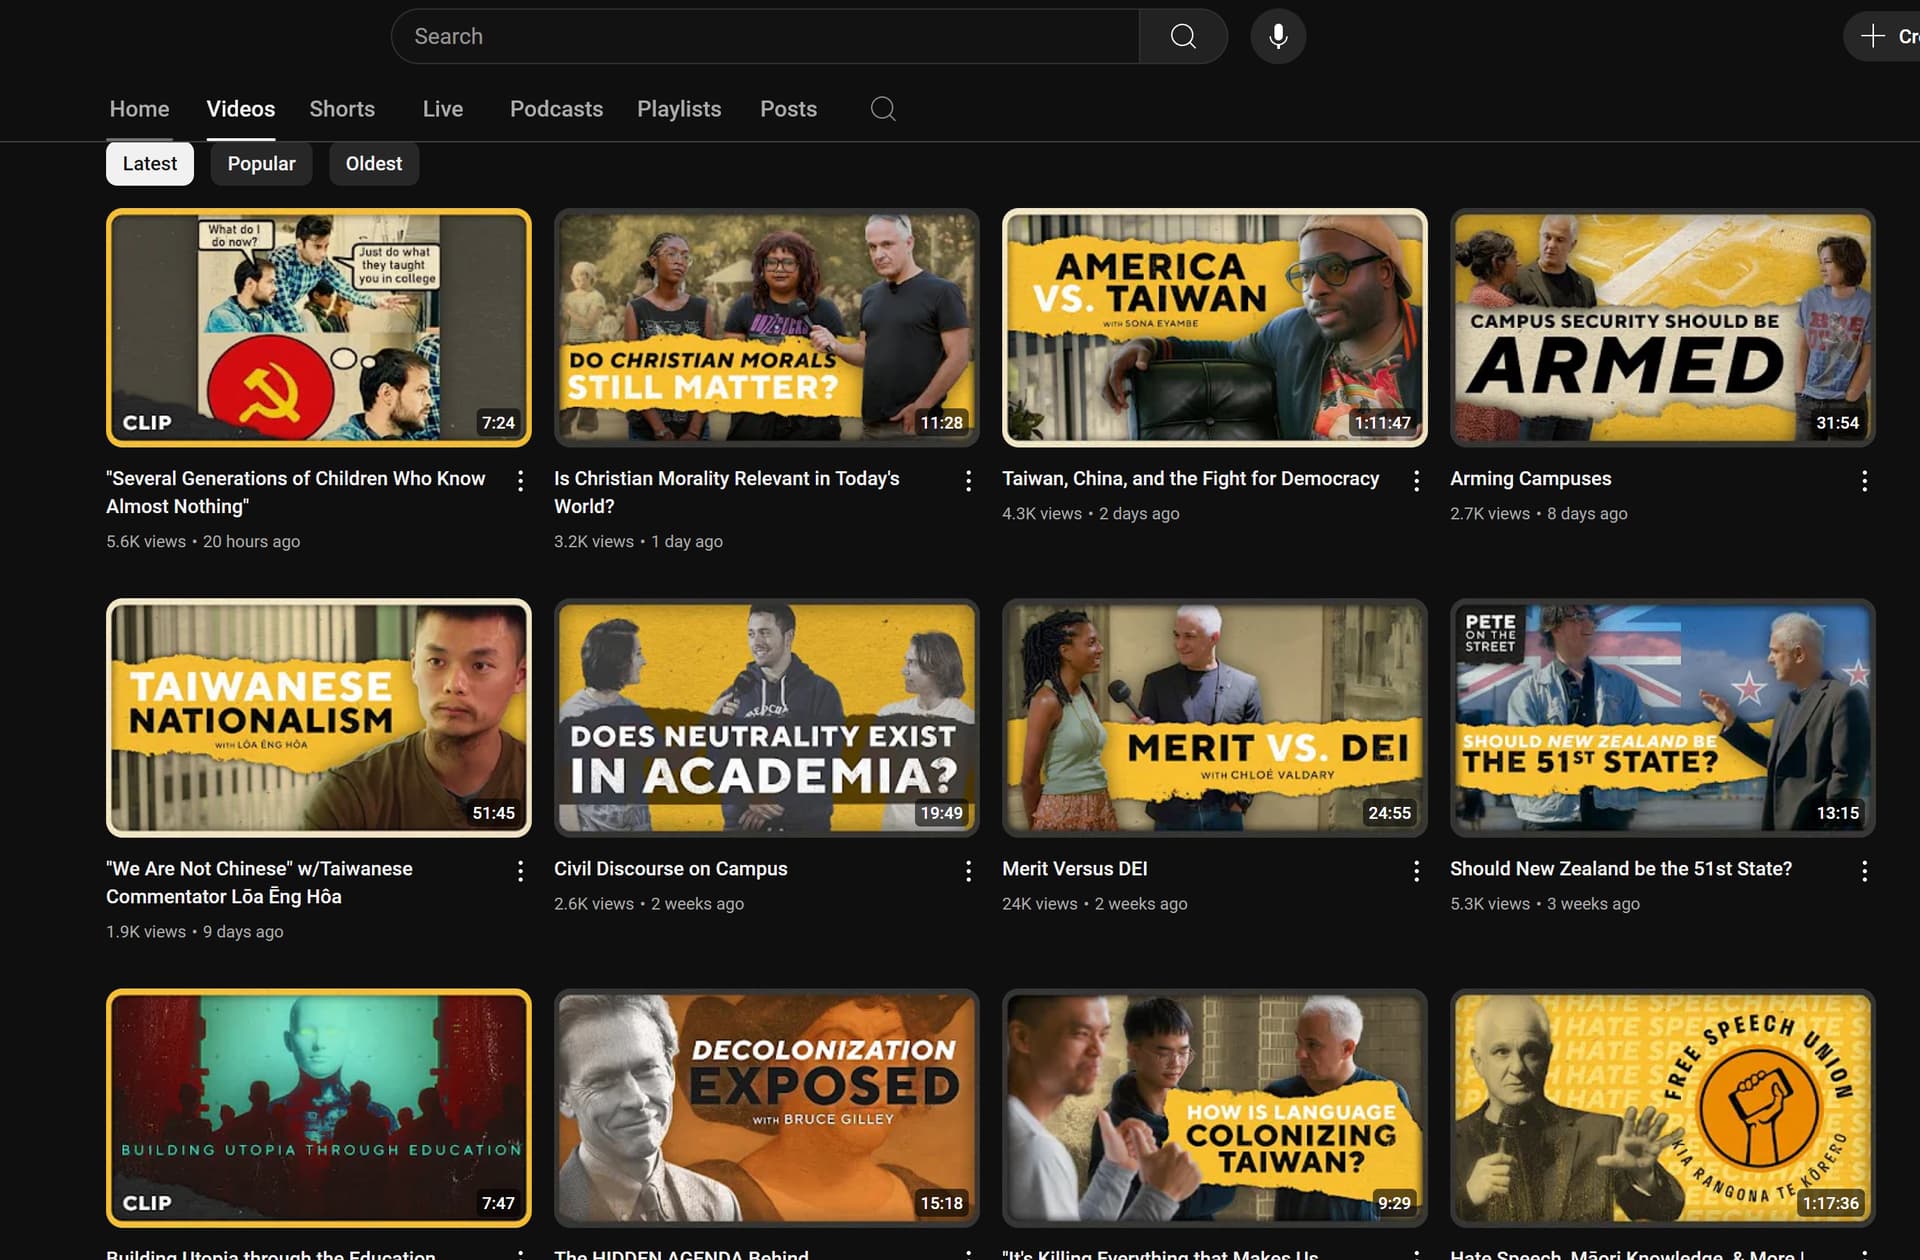Switch to the Shorts tab
Image resolution: width=1920 pixels, height=1260 pixels.
point(342,109)
